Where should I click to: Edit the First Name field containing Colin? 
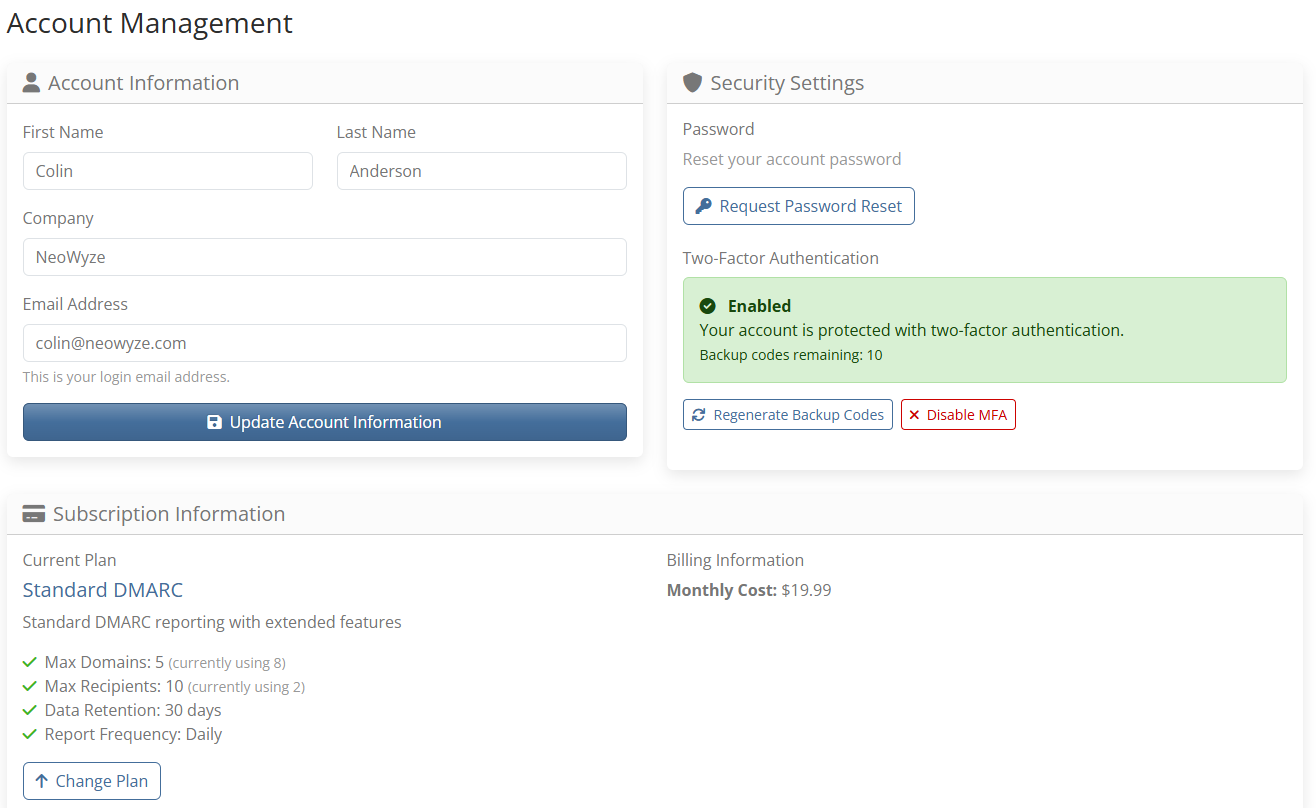point(168,171)
